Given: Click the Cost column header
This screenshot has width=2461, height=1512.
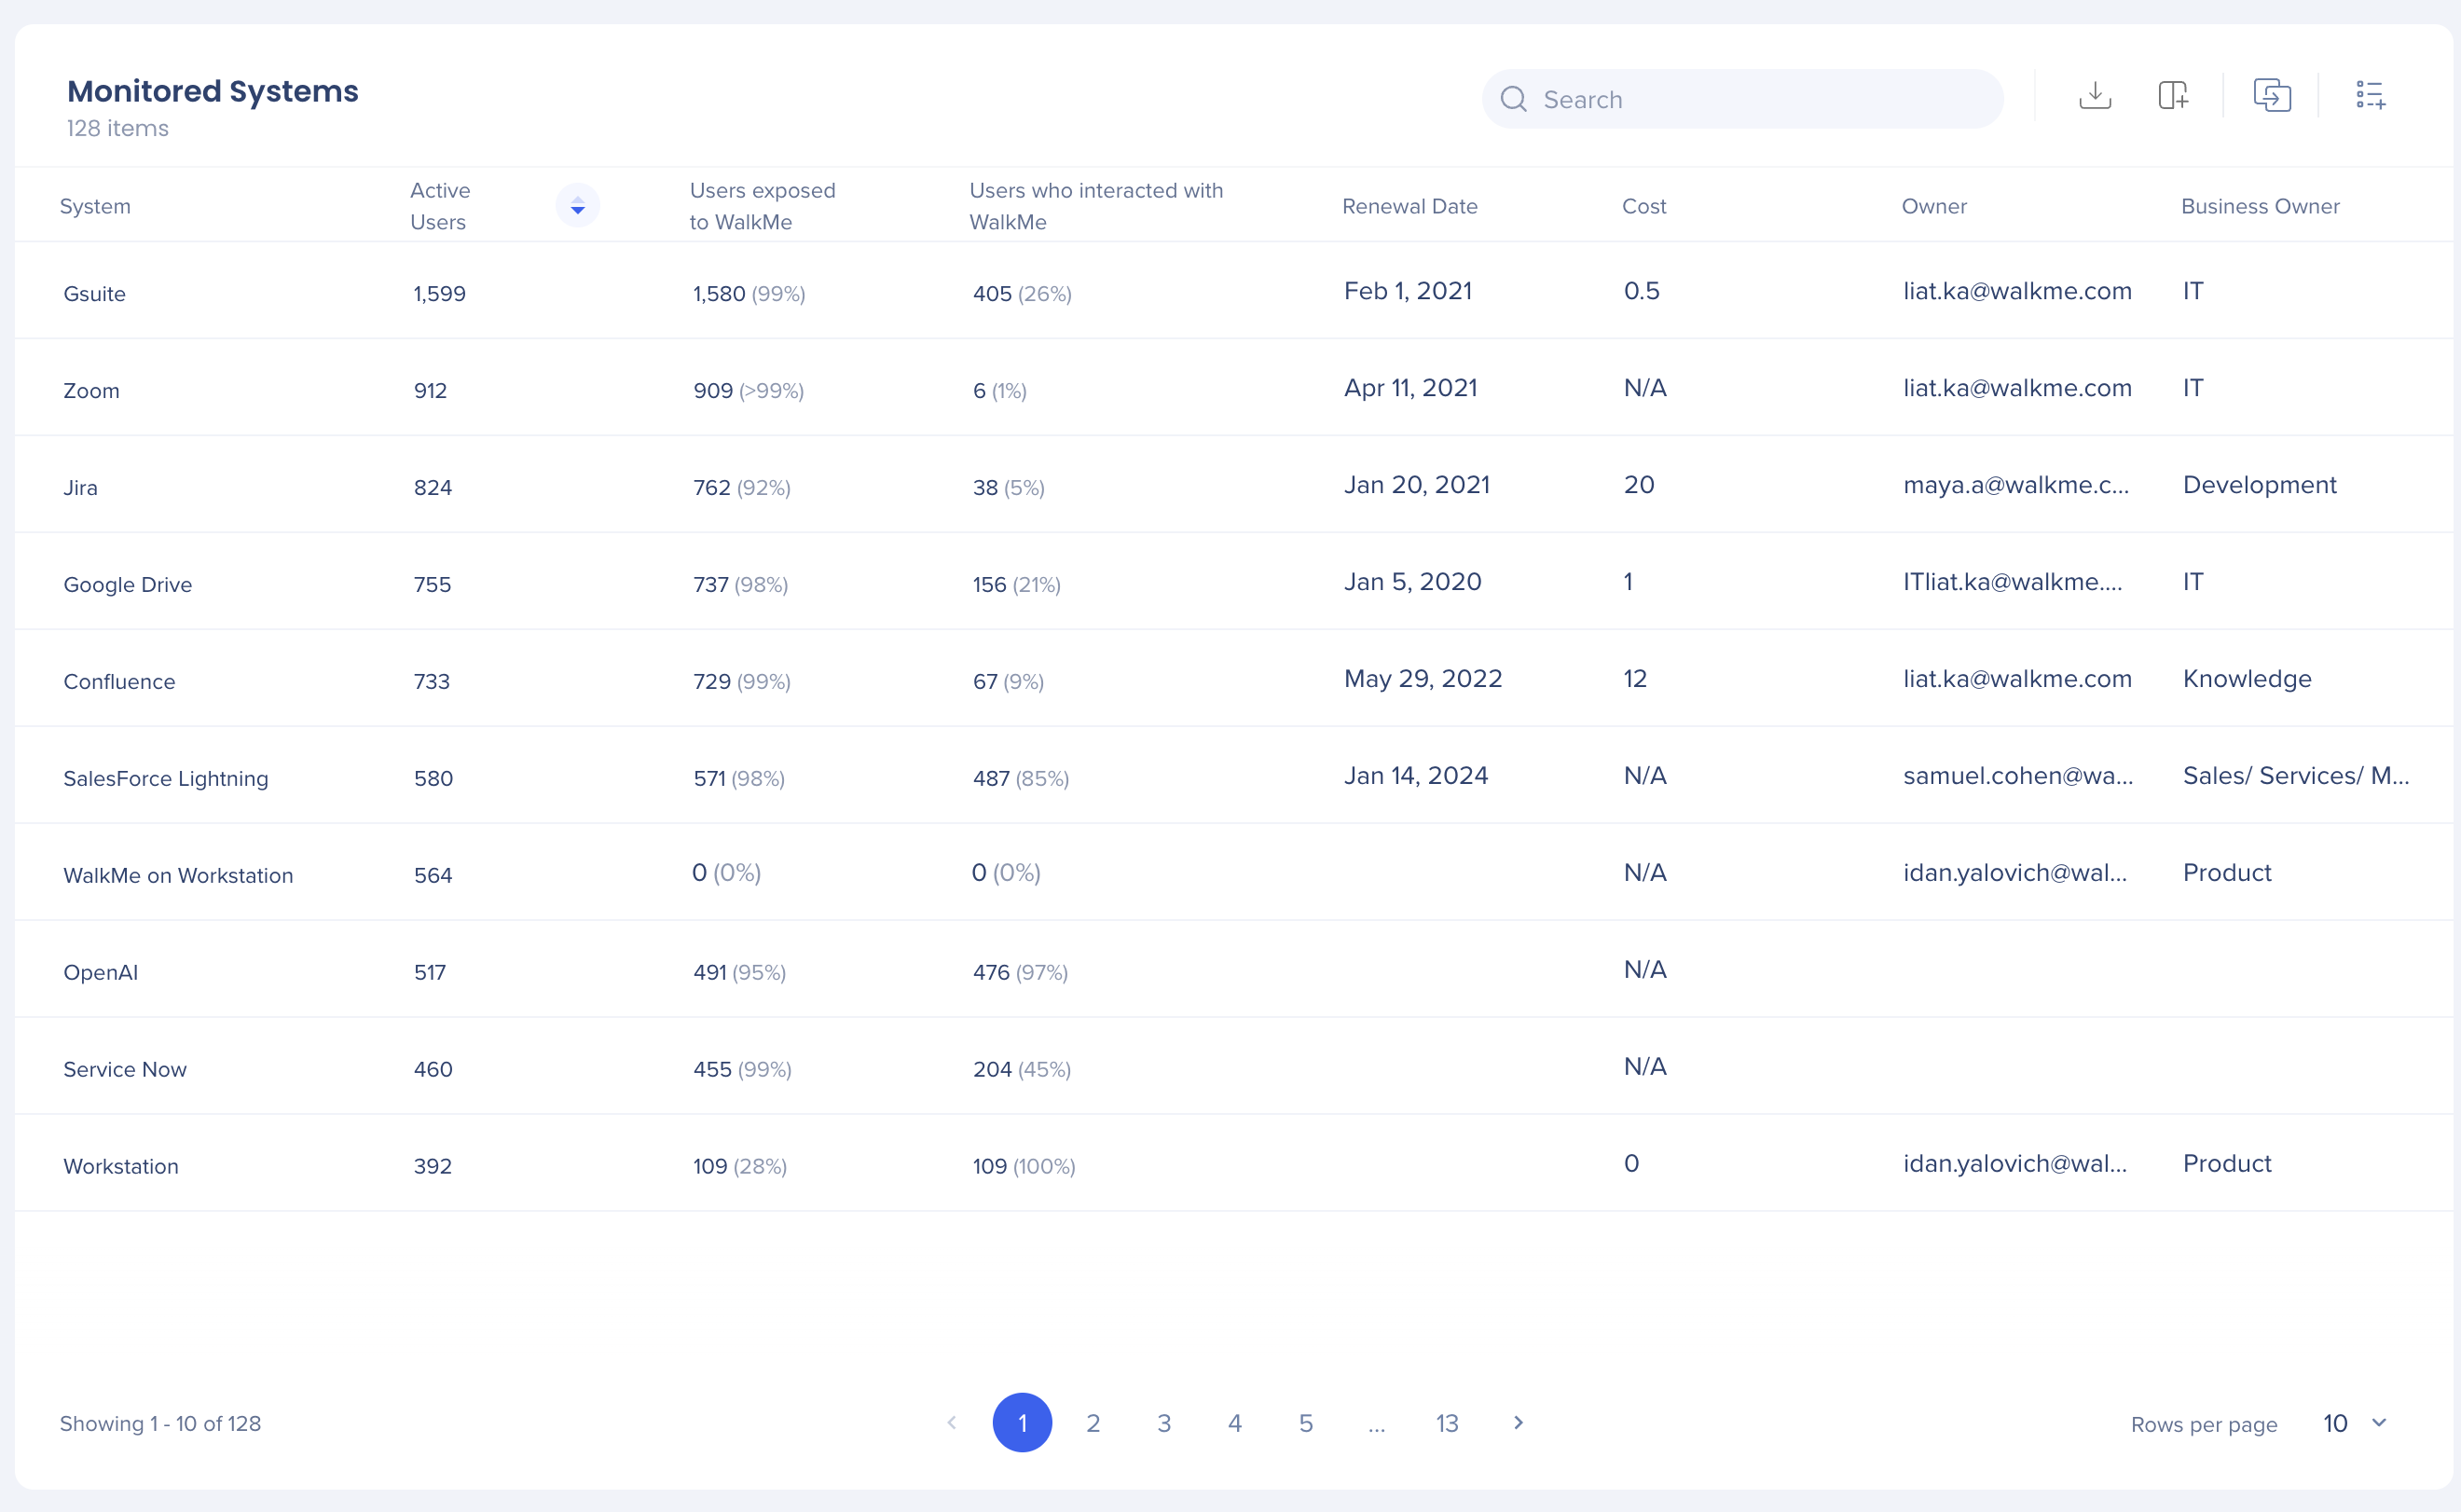Looking at the screenshot, I should (1643, 206).
